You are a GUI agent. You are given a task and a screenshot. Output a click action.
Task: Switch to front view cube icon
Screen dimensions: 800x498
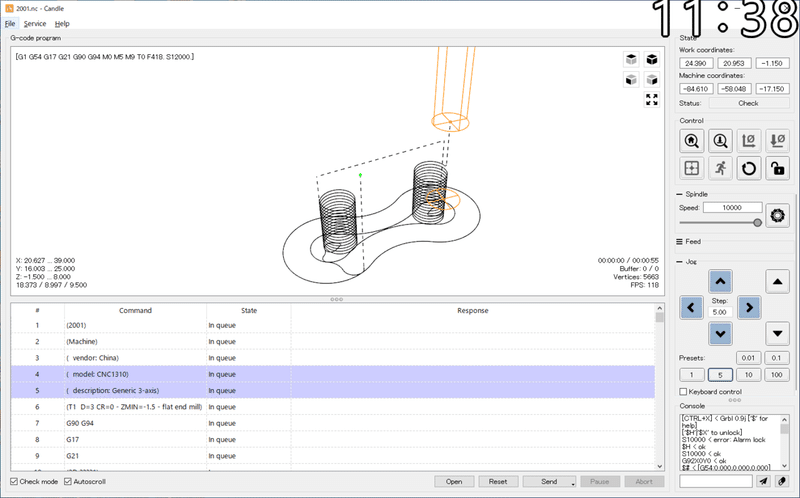631,80
